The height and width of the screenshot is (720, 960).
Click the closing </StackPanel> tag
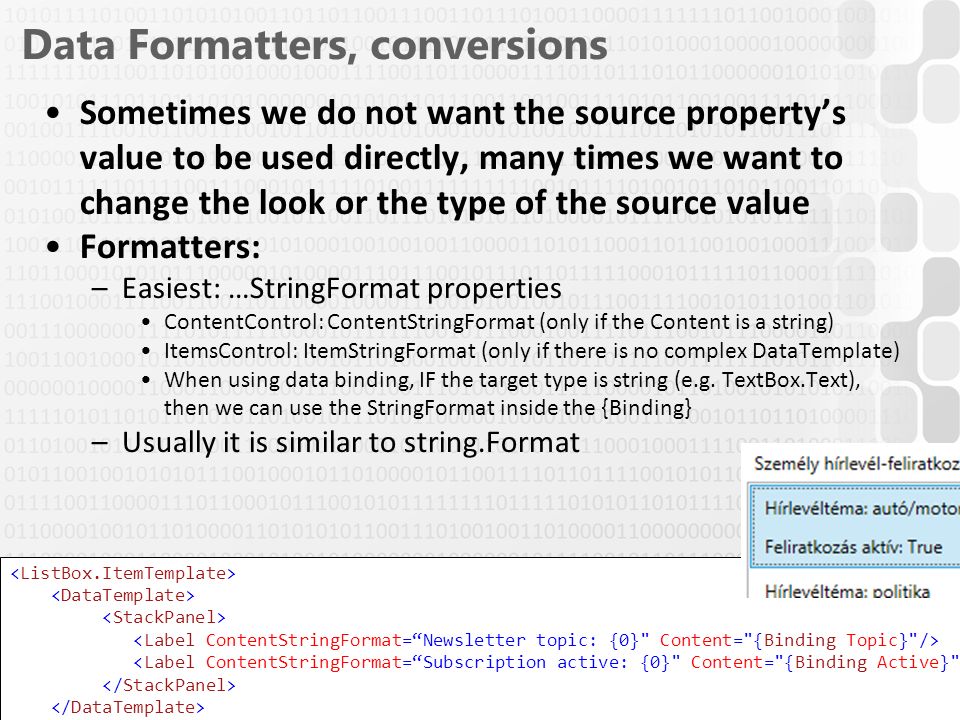point(169,685)
